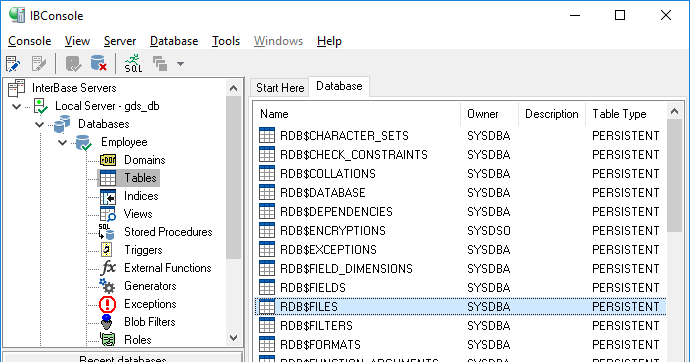The width and height of the screenshot is (690, 362).
Task: Select the RDB$FORMATS row
Action: point(460,344)
